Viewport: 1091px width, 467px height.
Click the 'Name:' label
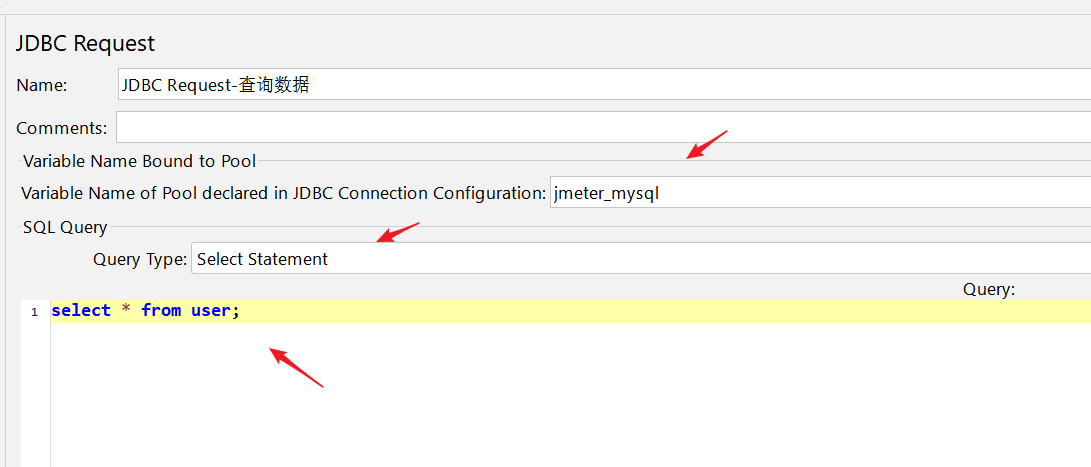[x=42, y=86]
